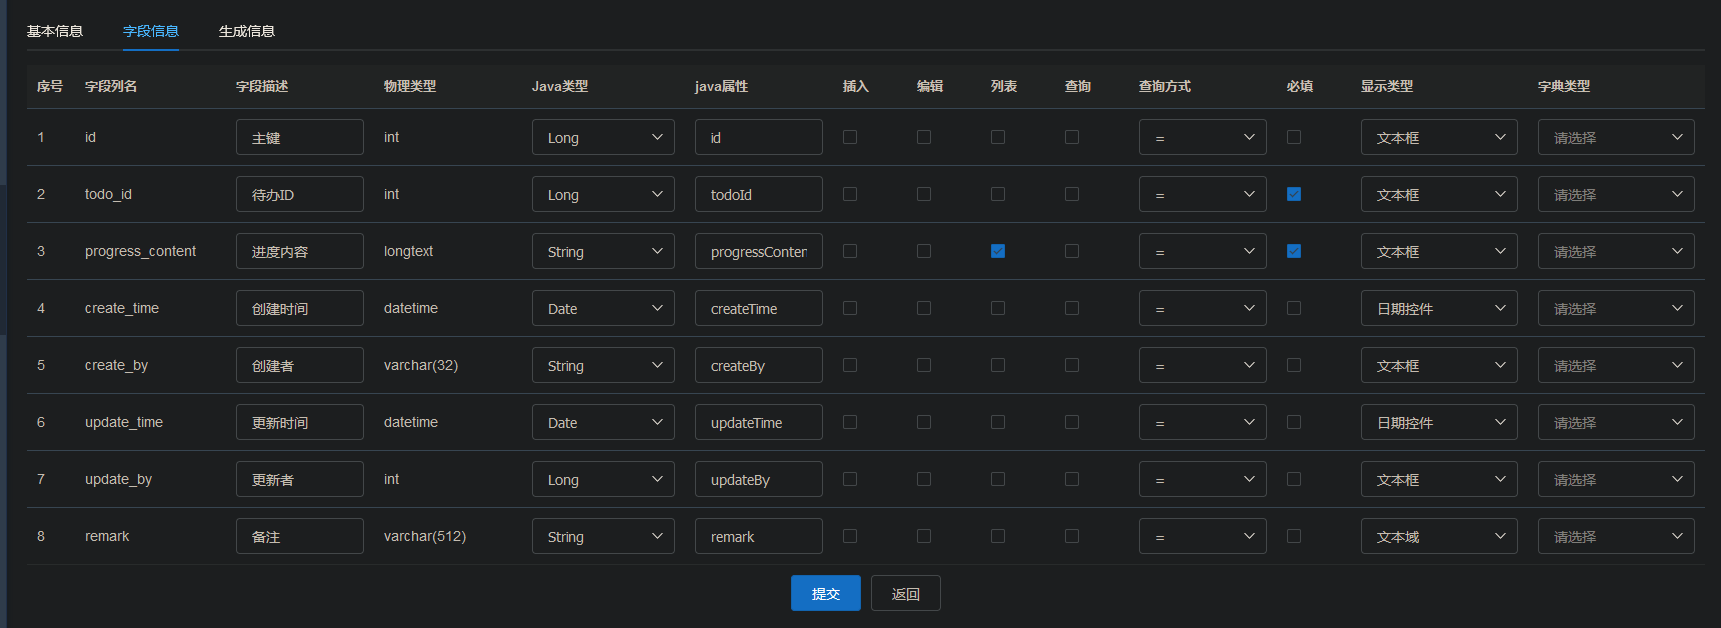
Task: Open 字典类型 dropdown for the create_by row
Action: [1615, 365]
